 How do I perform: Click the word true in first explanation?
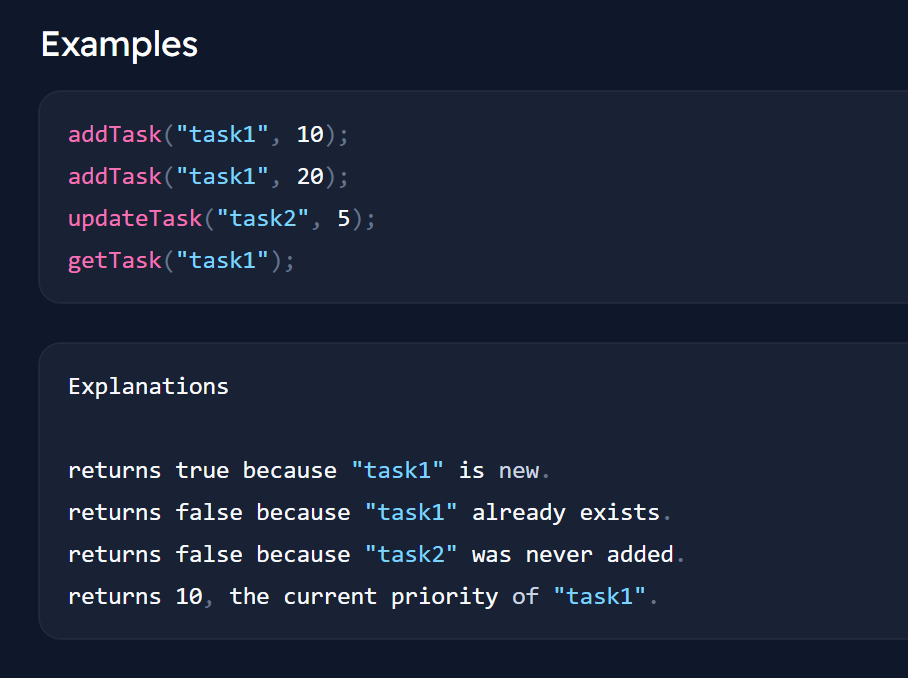[202, 471]
